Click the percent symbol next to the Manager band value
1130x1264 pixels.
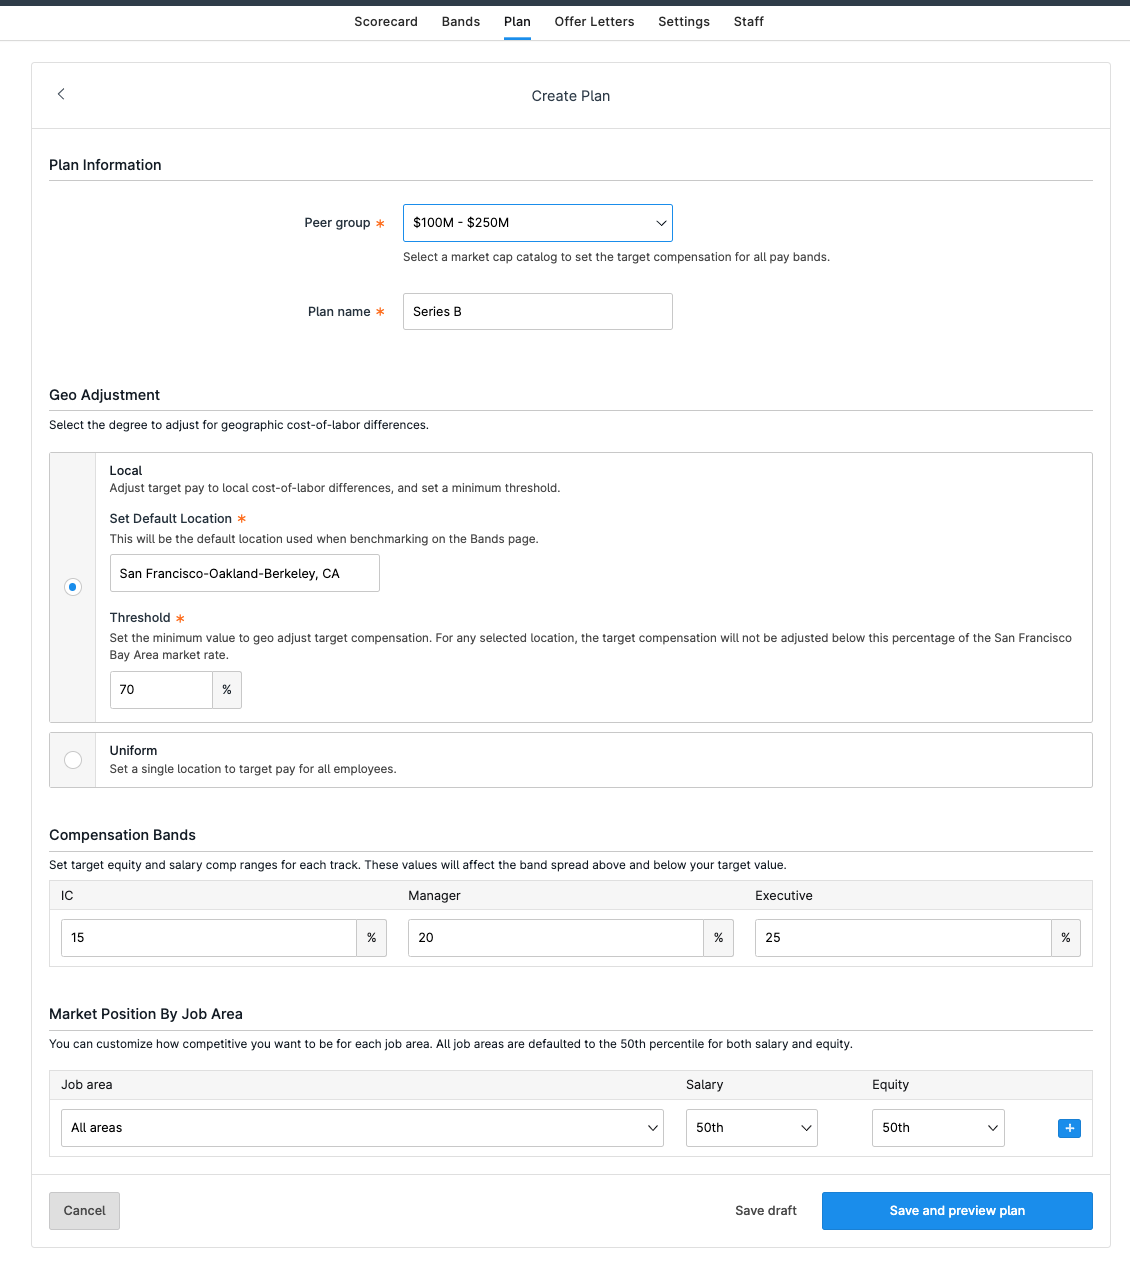pyautogui.click(x=718, y=937)
